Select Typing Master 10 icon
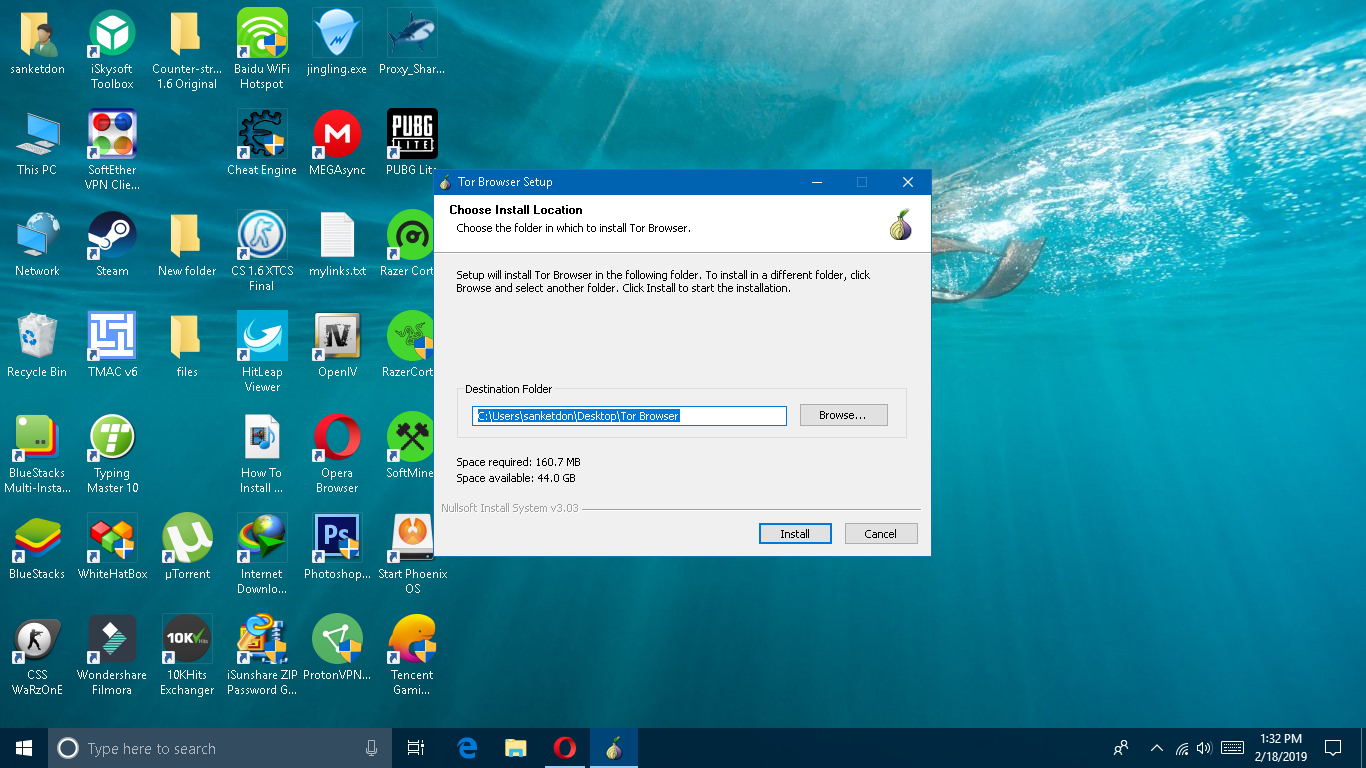1366x768 pixels. coord(112,438)
